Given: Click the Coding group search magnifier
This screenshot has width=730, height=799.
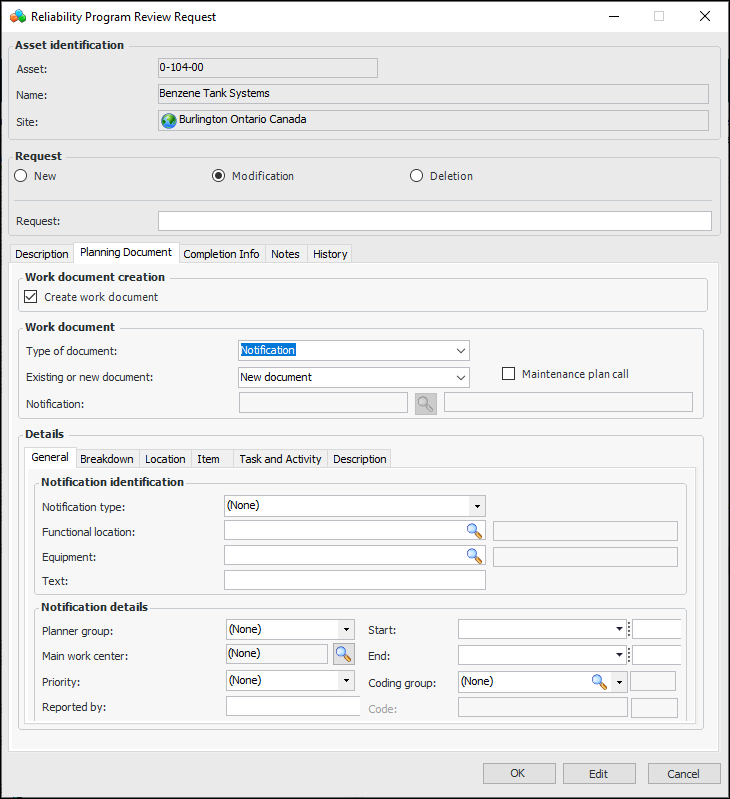Looking at the screenshot, I should pos(599,681).
